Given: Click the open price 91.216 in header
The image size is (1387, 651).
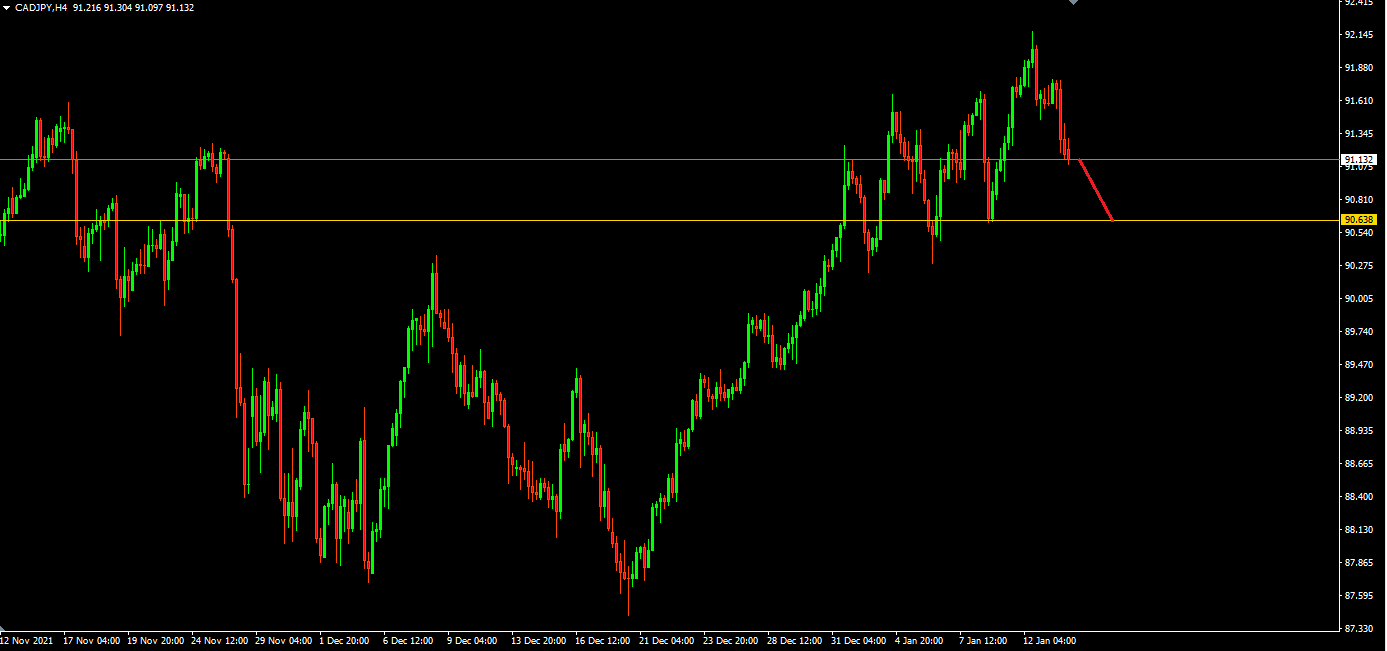Looking at the screenshot, I should [x=87, y=8].
